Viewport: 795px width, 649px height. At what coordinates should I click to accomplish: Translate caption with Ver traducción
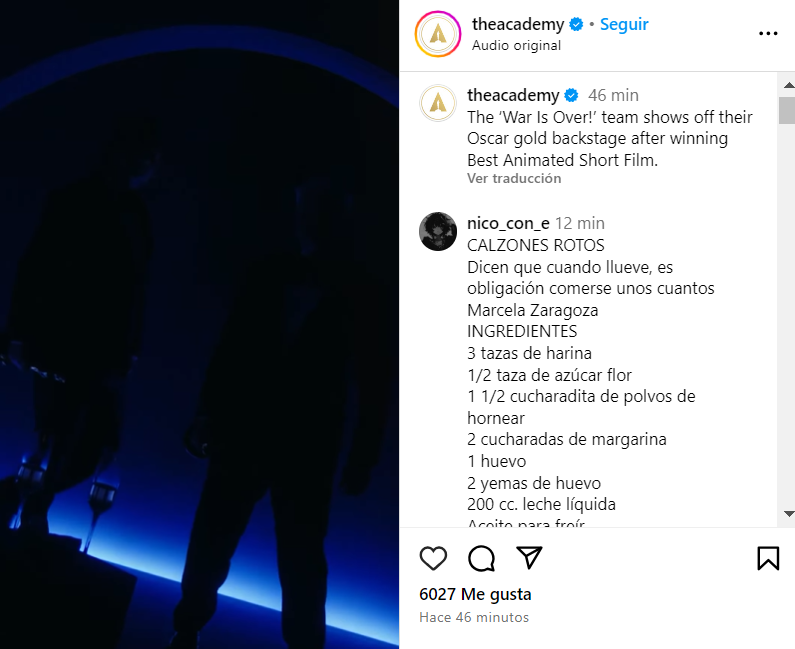coord(514,178)
